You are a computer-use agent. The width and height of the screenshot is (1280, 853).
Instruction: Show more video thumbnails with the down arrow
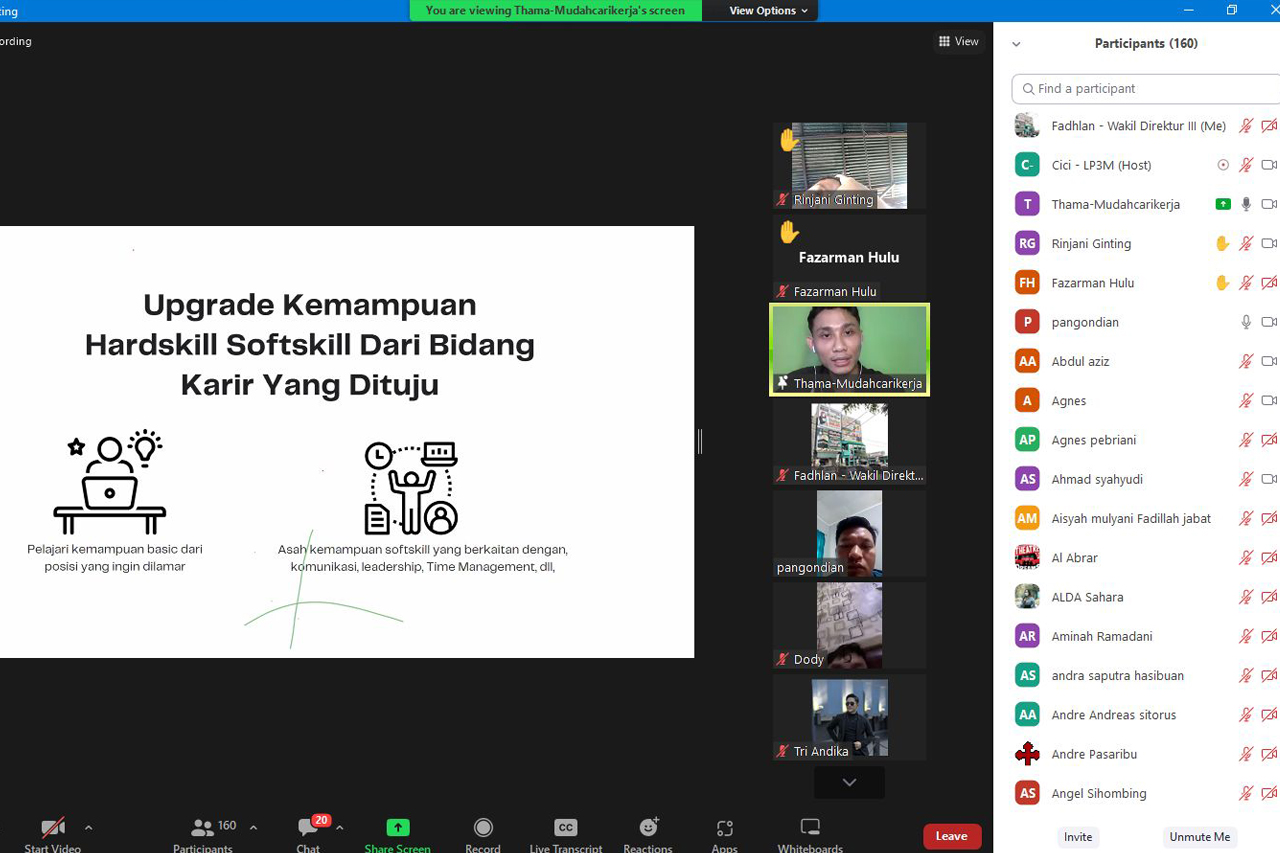[x=849, y=782]
